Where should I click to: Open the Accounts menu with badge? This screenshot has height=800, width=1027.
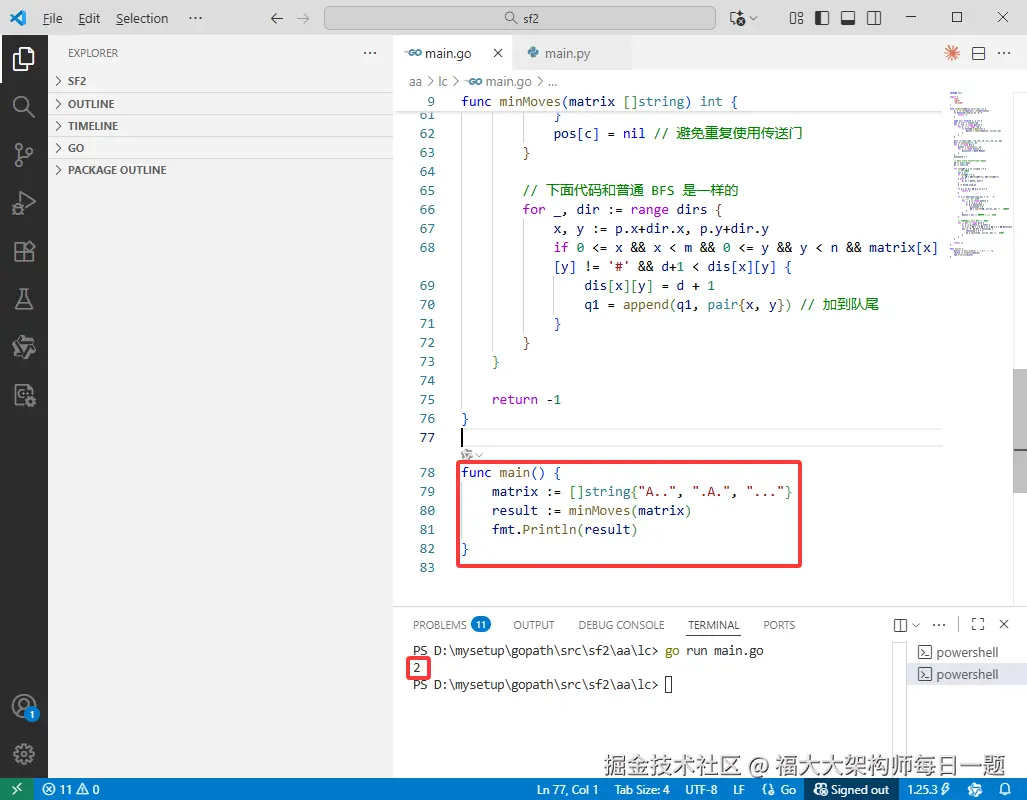tap(24, 707)
